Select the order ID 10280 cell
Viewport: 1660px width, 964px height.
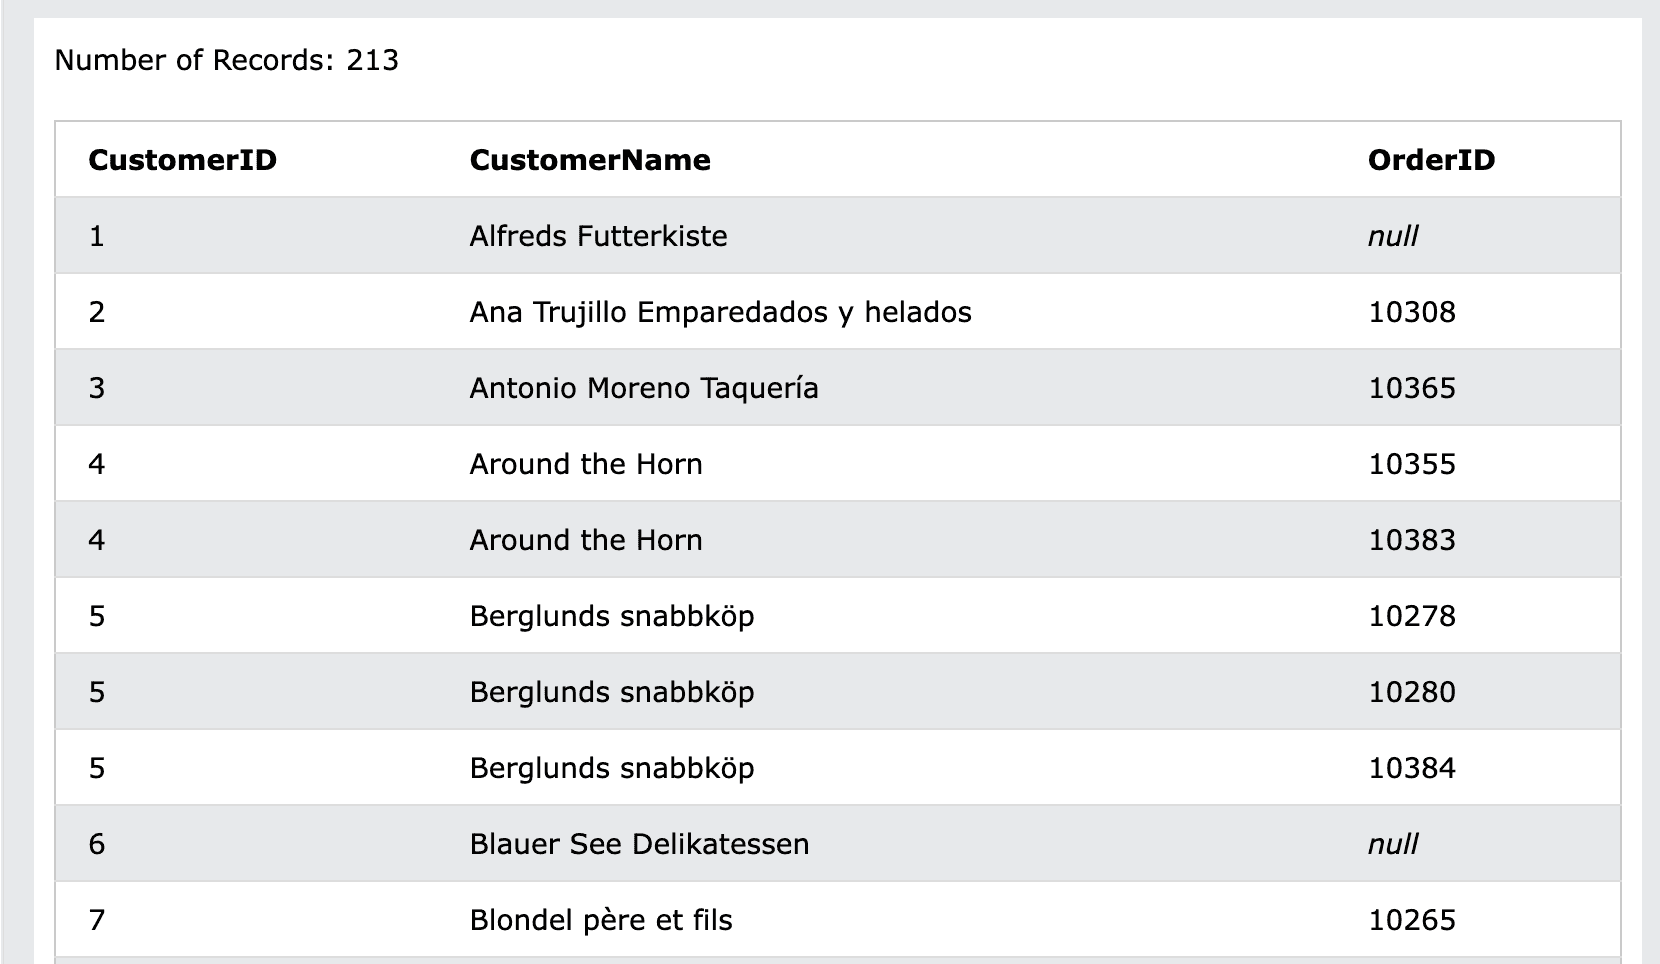pyautogui.click(x=1411, y=692)
